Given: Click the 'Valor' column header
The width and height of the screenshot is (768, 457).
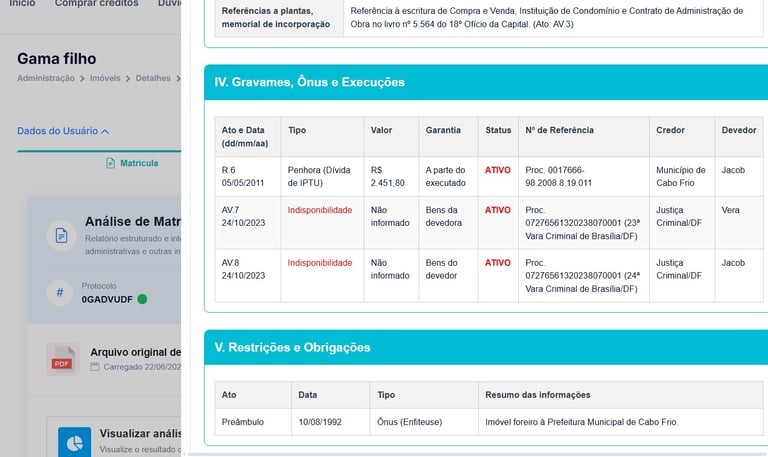Looking at the screenshot, I should tap(391, 137).
